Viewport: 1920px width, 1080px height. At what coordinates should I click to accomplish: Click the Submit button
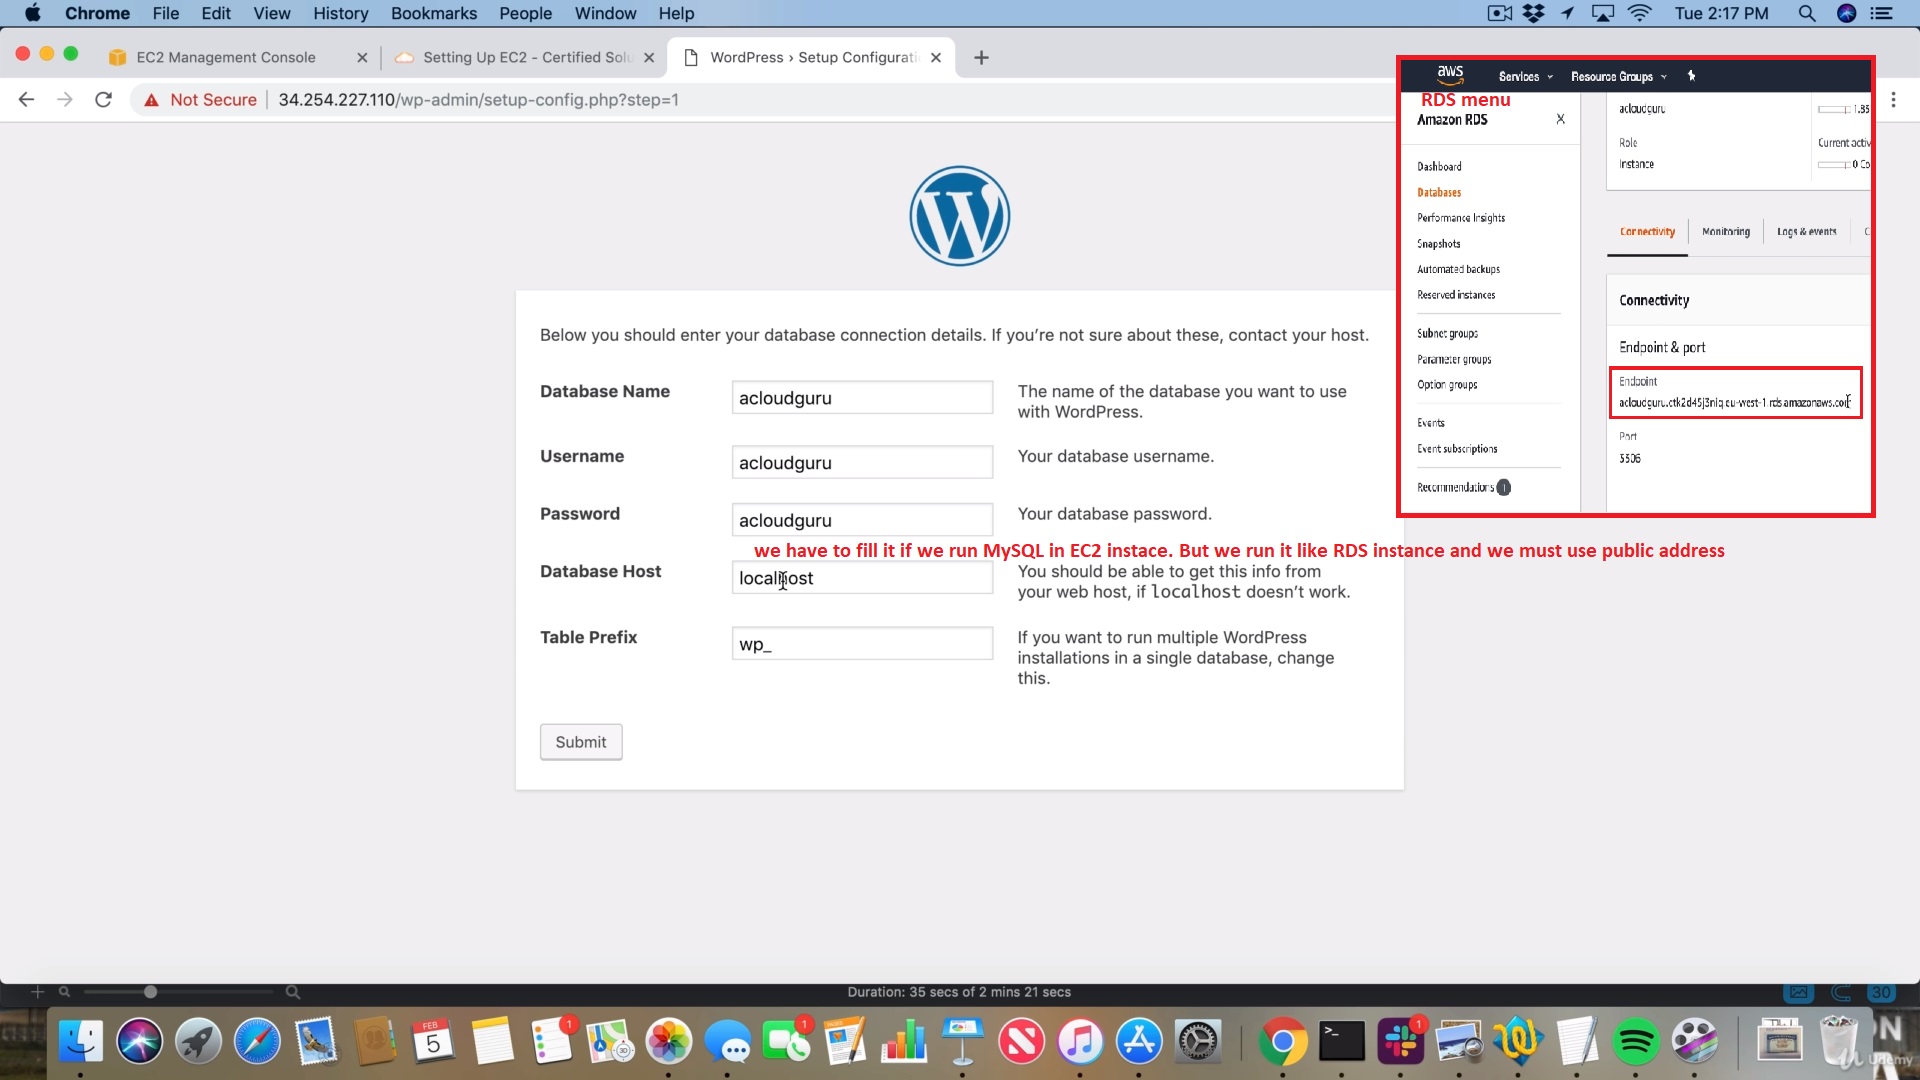pos(581,742)
